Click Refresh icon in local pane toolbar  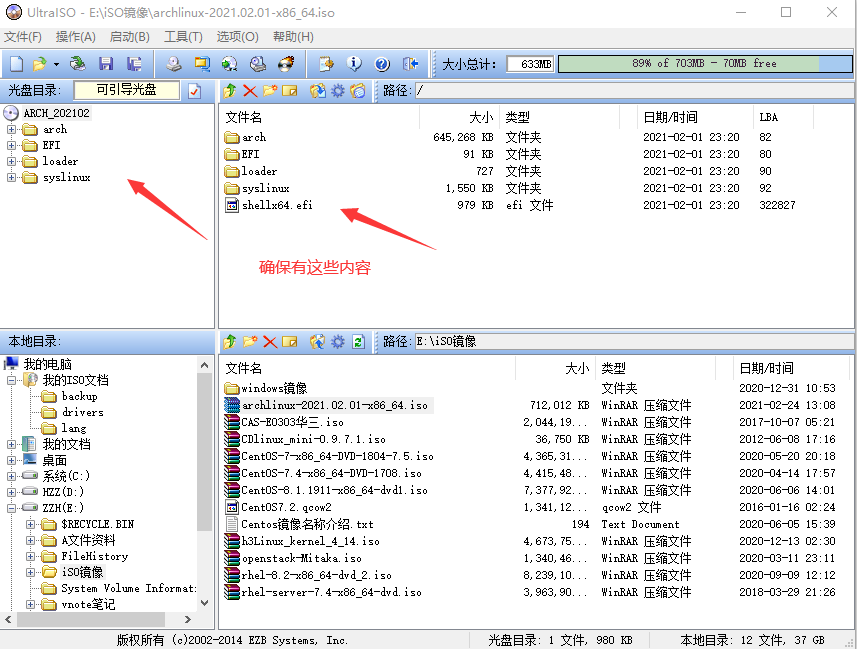point(358,342)
